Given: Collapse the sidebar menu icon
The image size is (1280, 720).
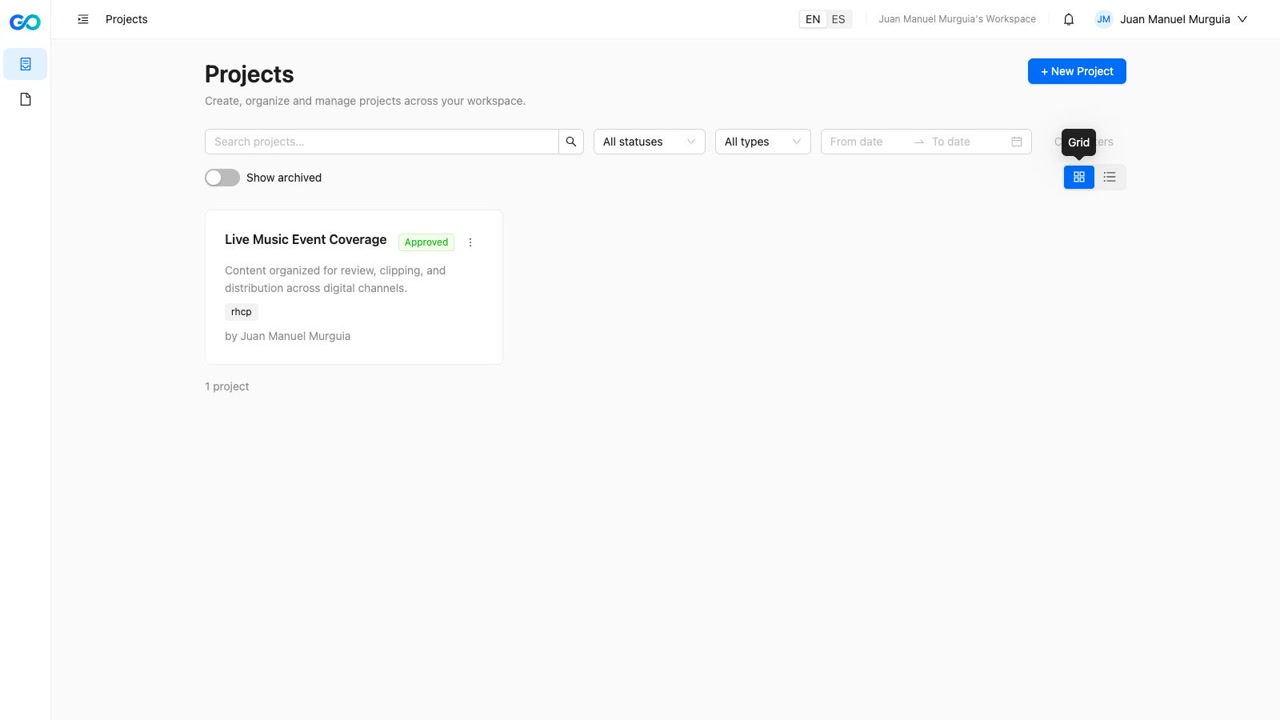Looking at the screenshot, I should [83, 19].
